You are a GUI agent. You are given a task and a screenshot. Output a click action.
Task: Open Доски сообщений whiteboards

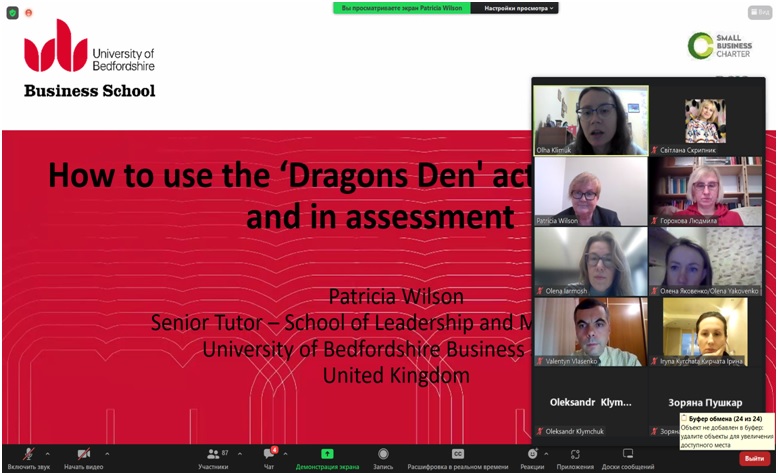click(628, 458)
